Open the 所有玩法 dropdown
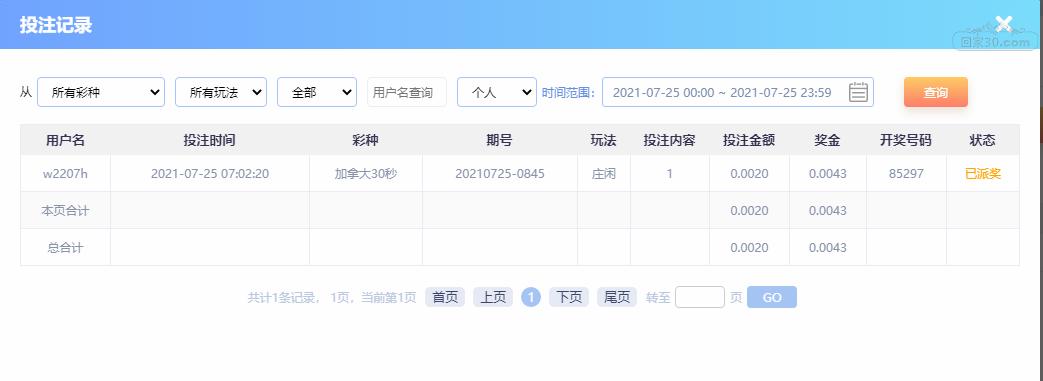 pos(221,92)
